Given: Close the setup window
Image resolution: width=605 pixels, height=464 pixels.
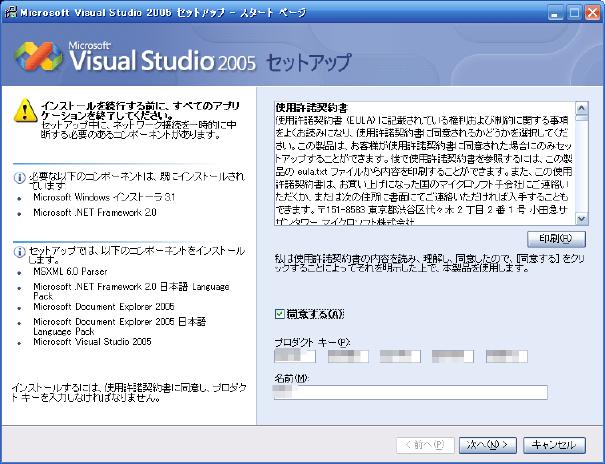Looking at the screenshot, I should click(x=592, y=13).
